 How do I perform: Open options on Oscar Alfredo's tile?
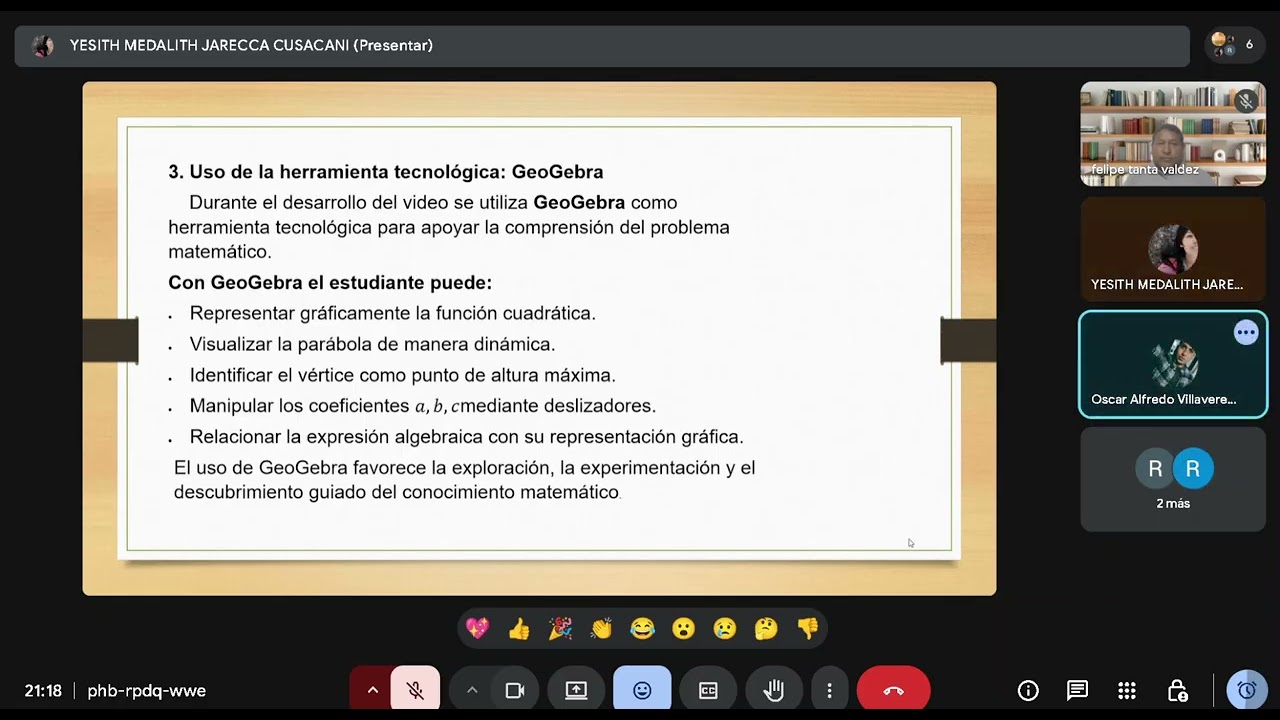1246,333
